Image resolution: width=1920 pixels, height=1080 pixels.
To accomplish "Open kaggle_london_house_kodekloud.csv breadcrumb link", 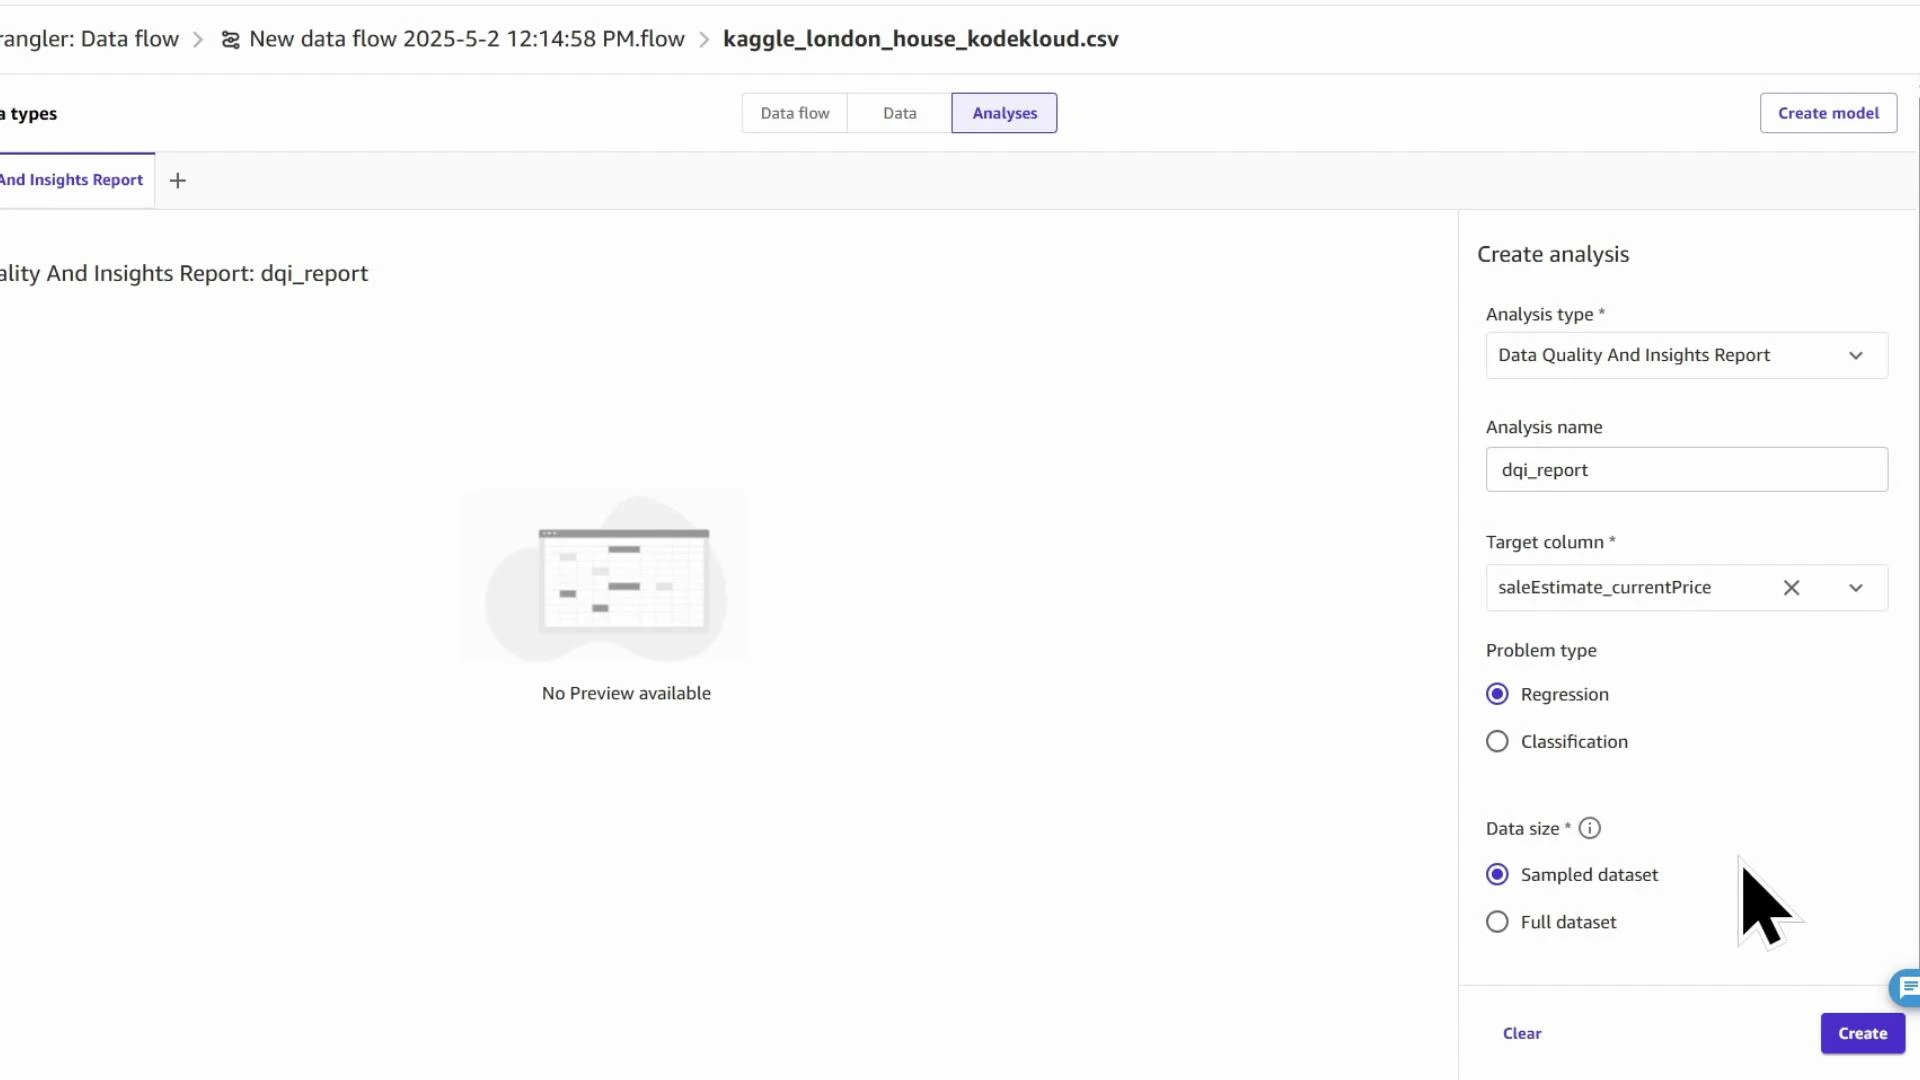I will [x=920, y=39].
